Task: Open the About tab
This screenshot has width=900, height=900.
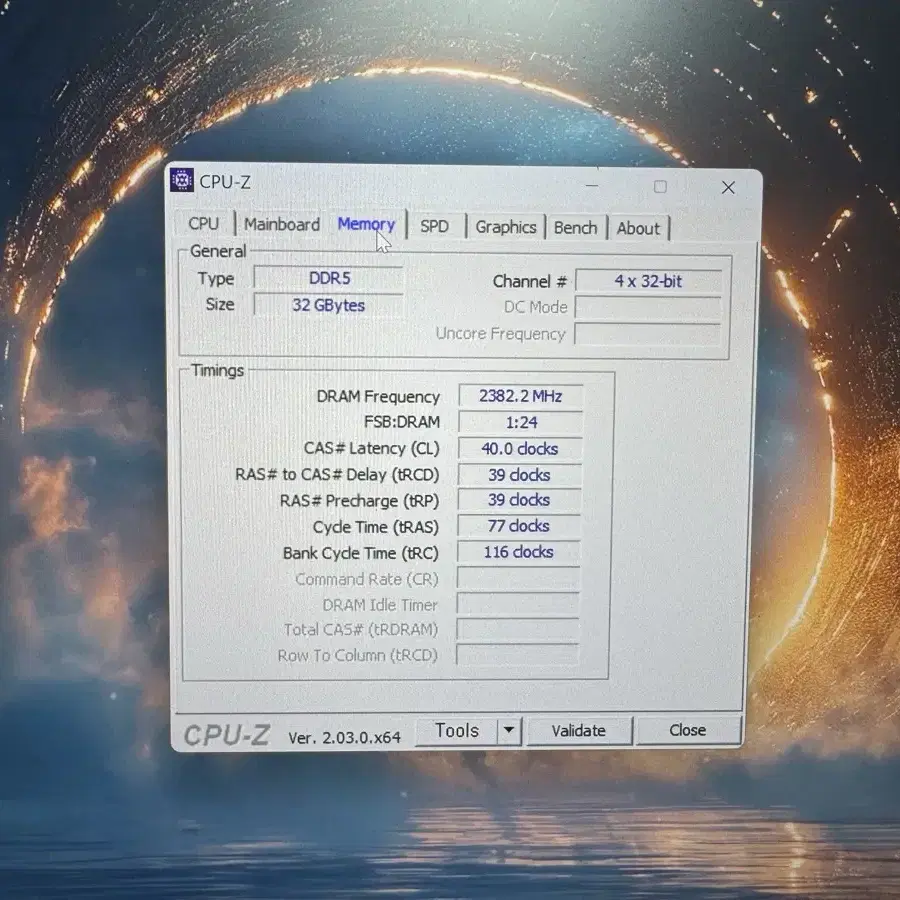Action: [638, 228]
